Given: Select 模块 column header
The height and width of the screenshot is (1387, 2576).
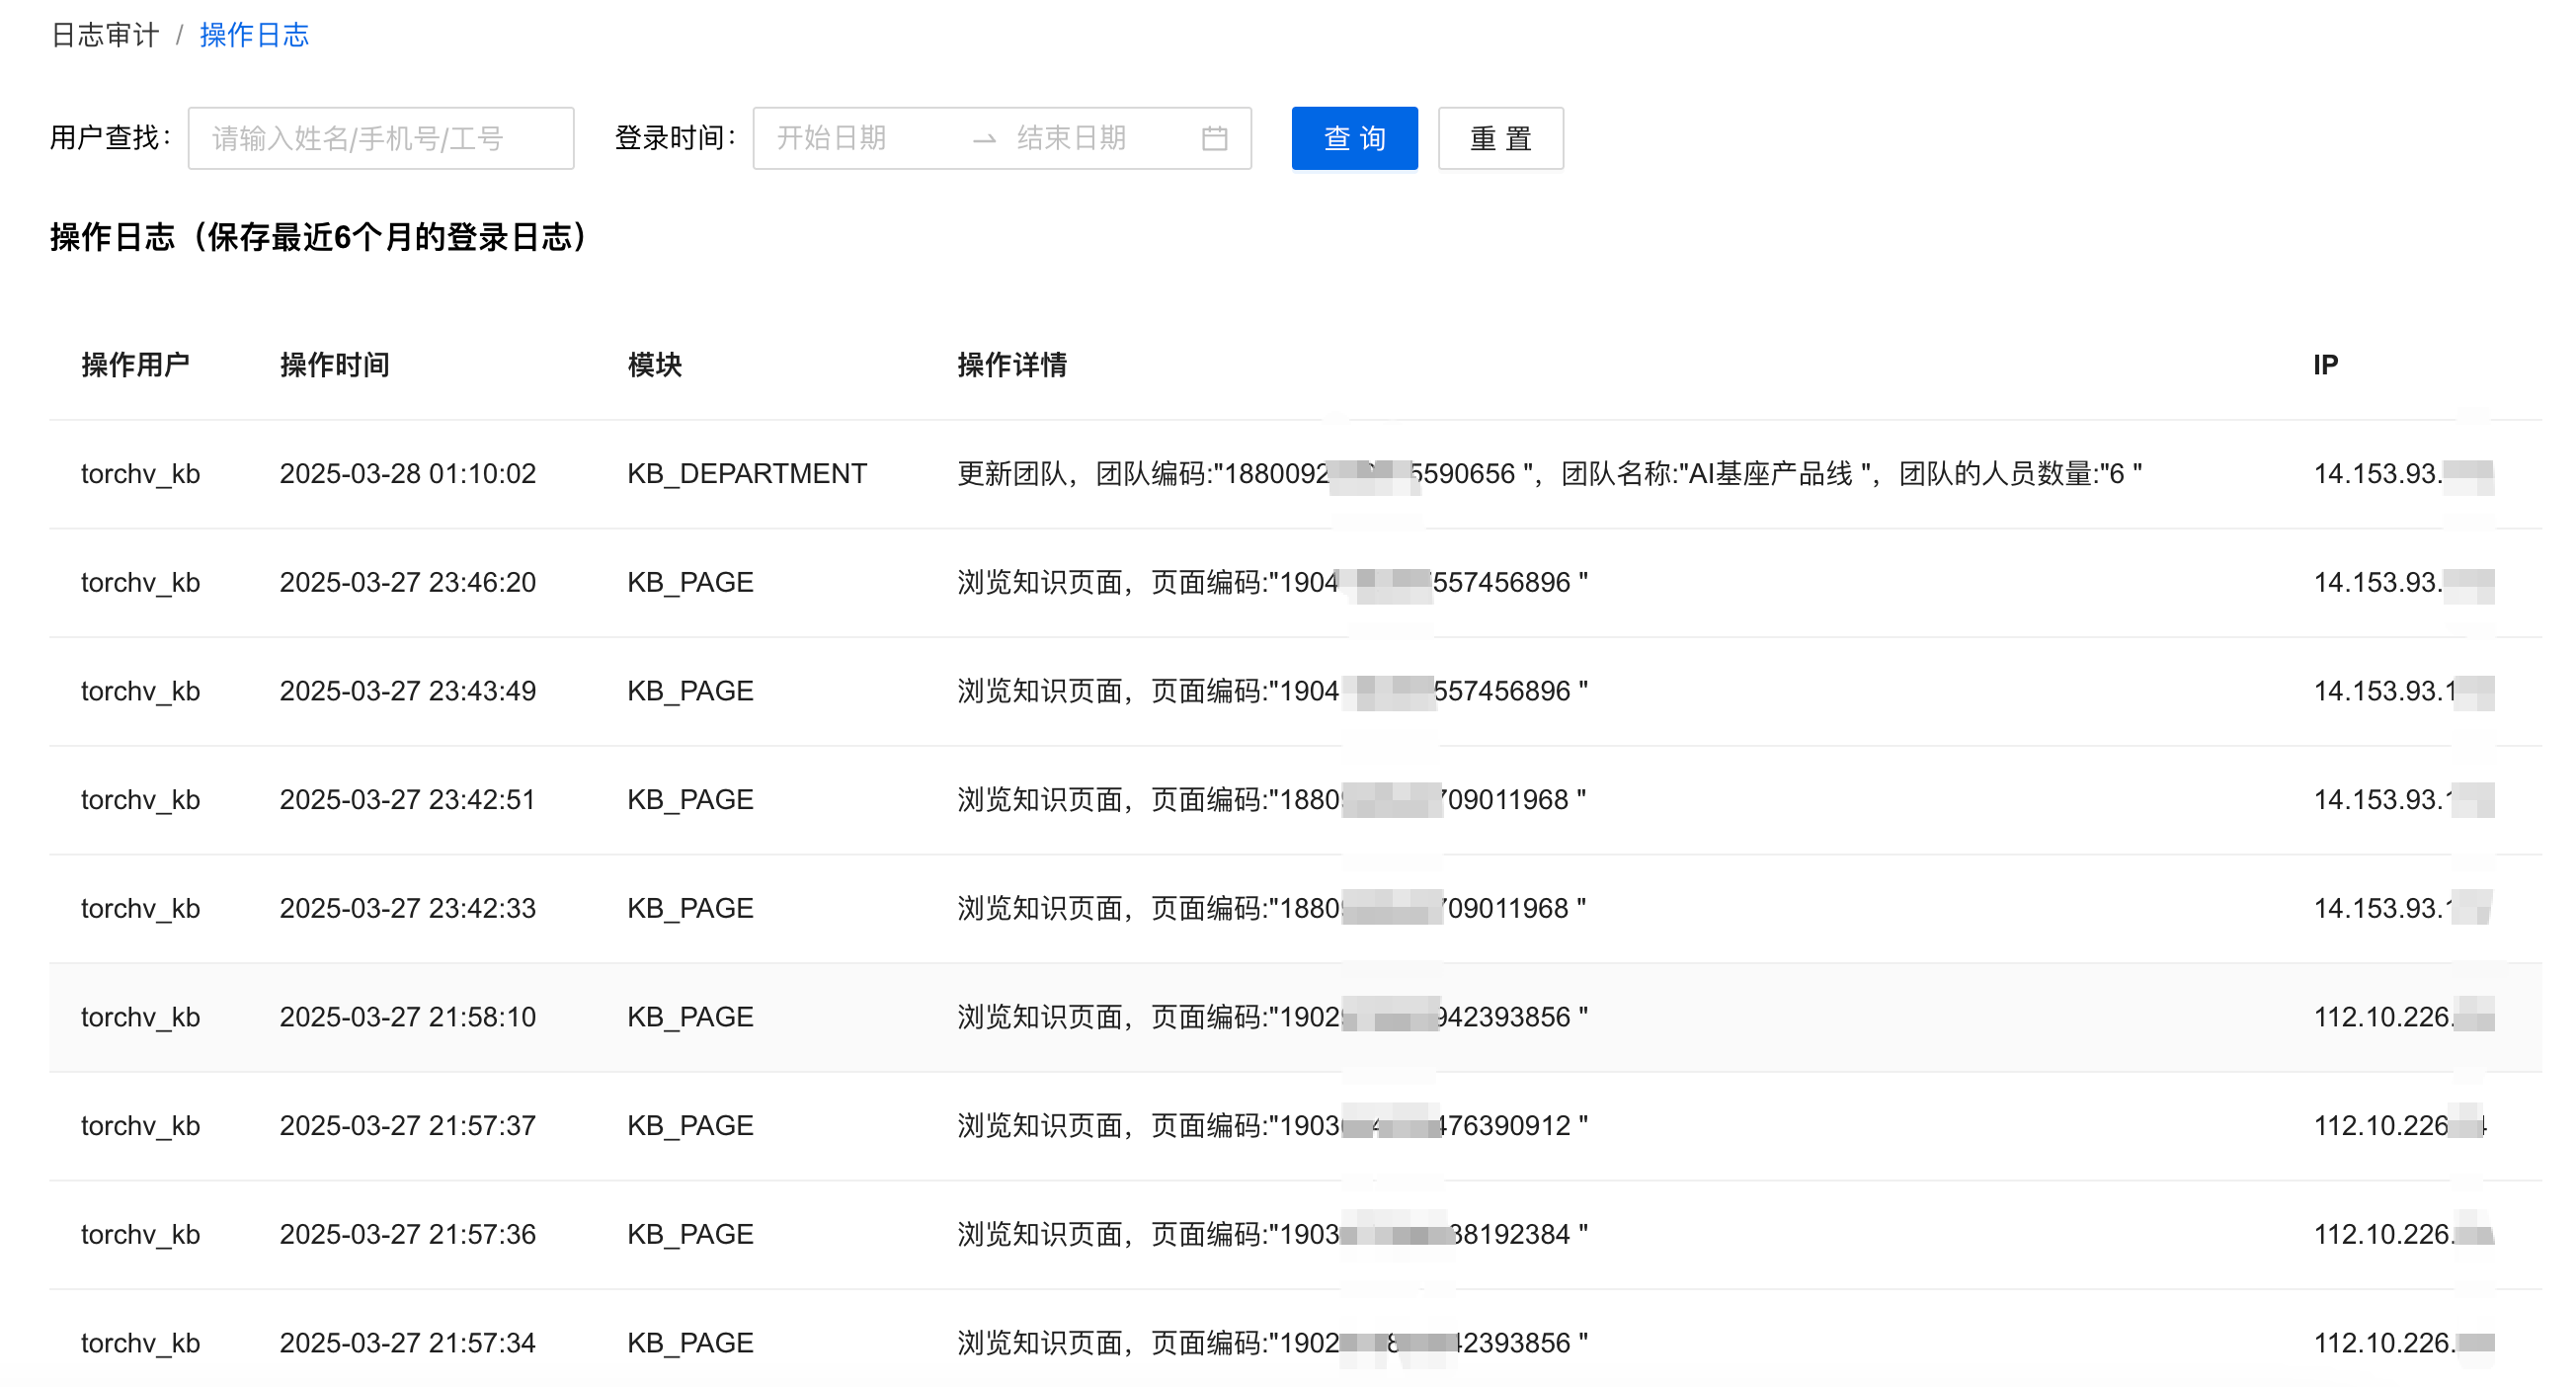Looking at the screenshot, I should click(654, 365).
